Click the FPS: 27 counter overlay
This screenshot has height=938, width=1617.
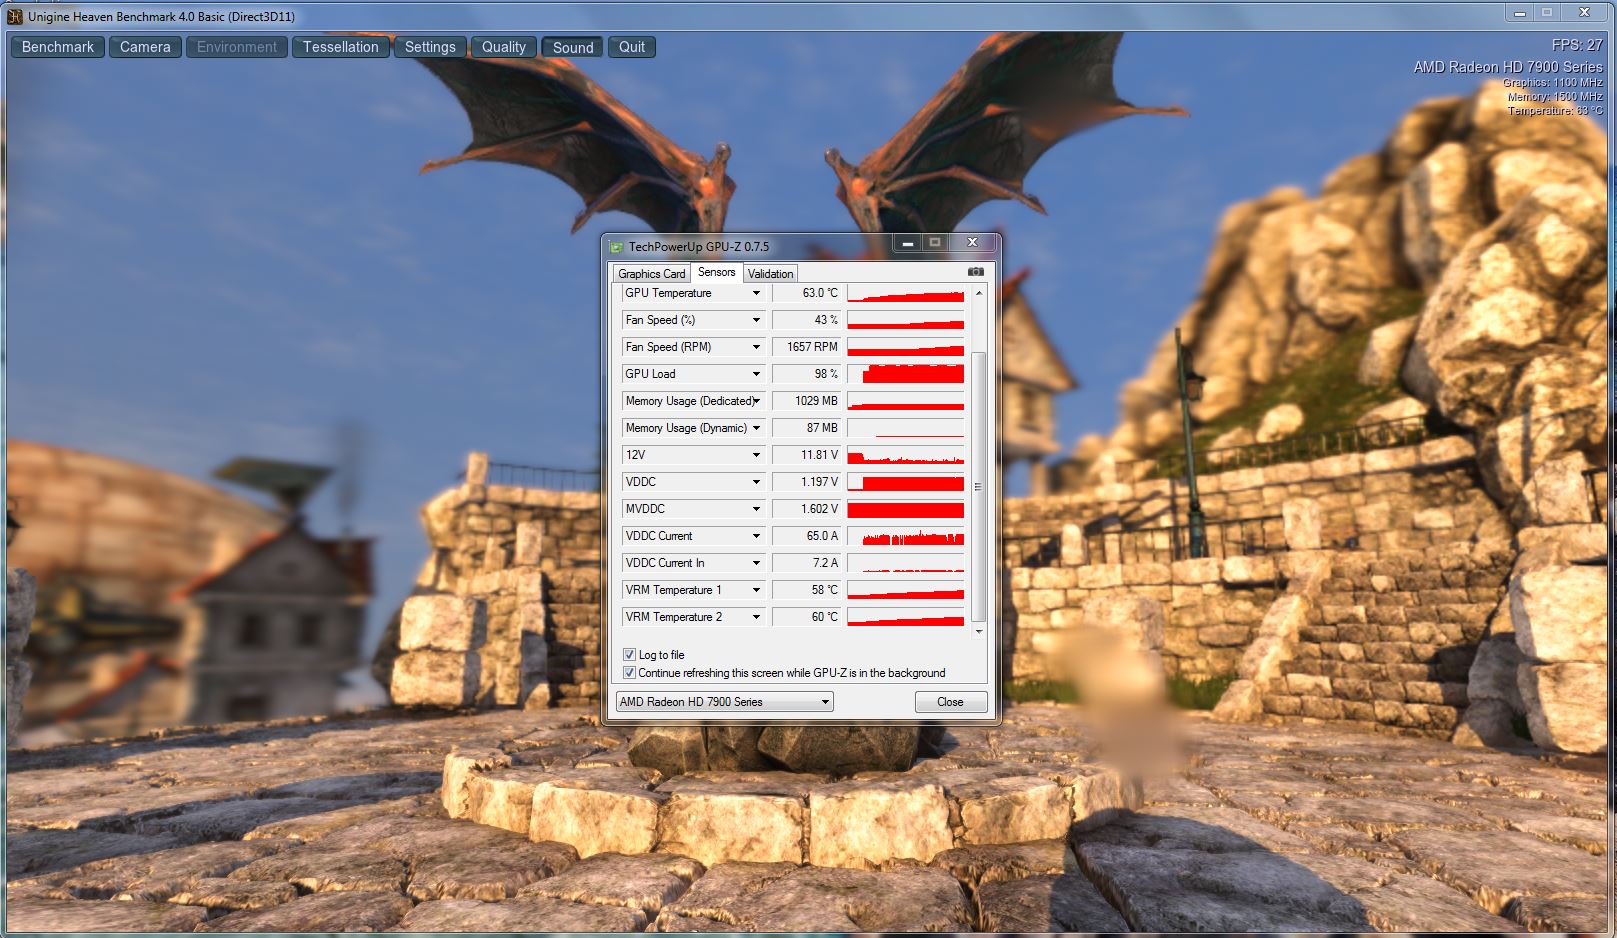[1577, 45]
